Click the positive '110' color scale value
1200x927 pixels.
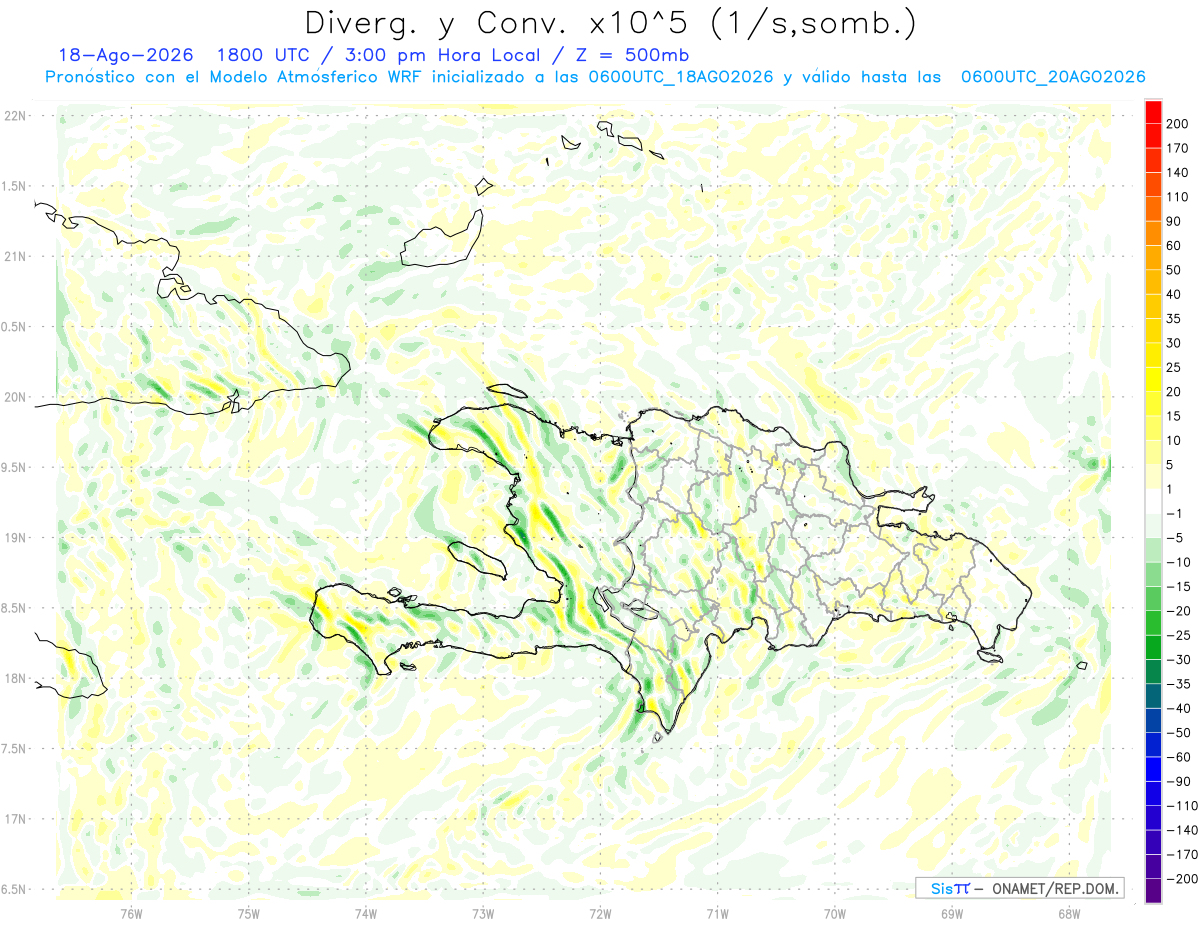click(x=1179, y=197)
